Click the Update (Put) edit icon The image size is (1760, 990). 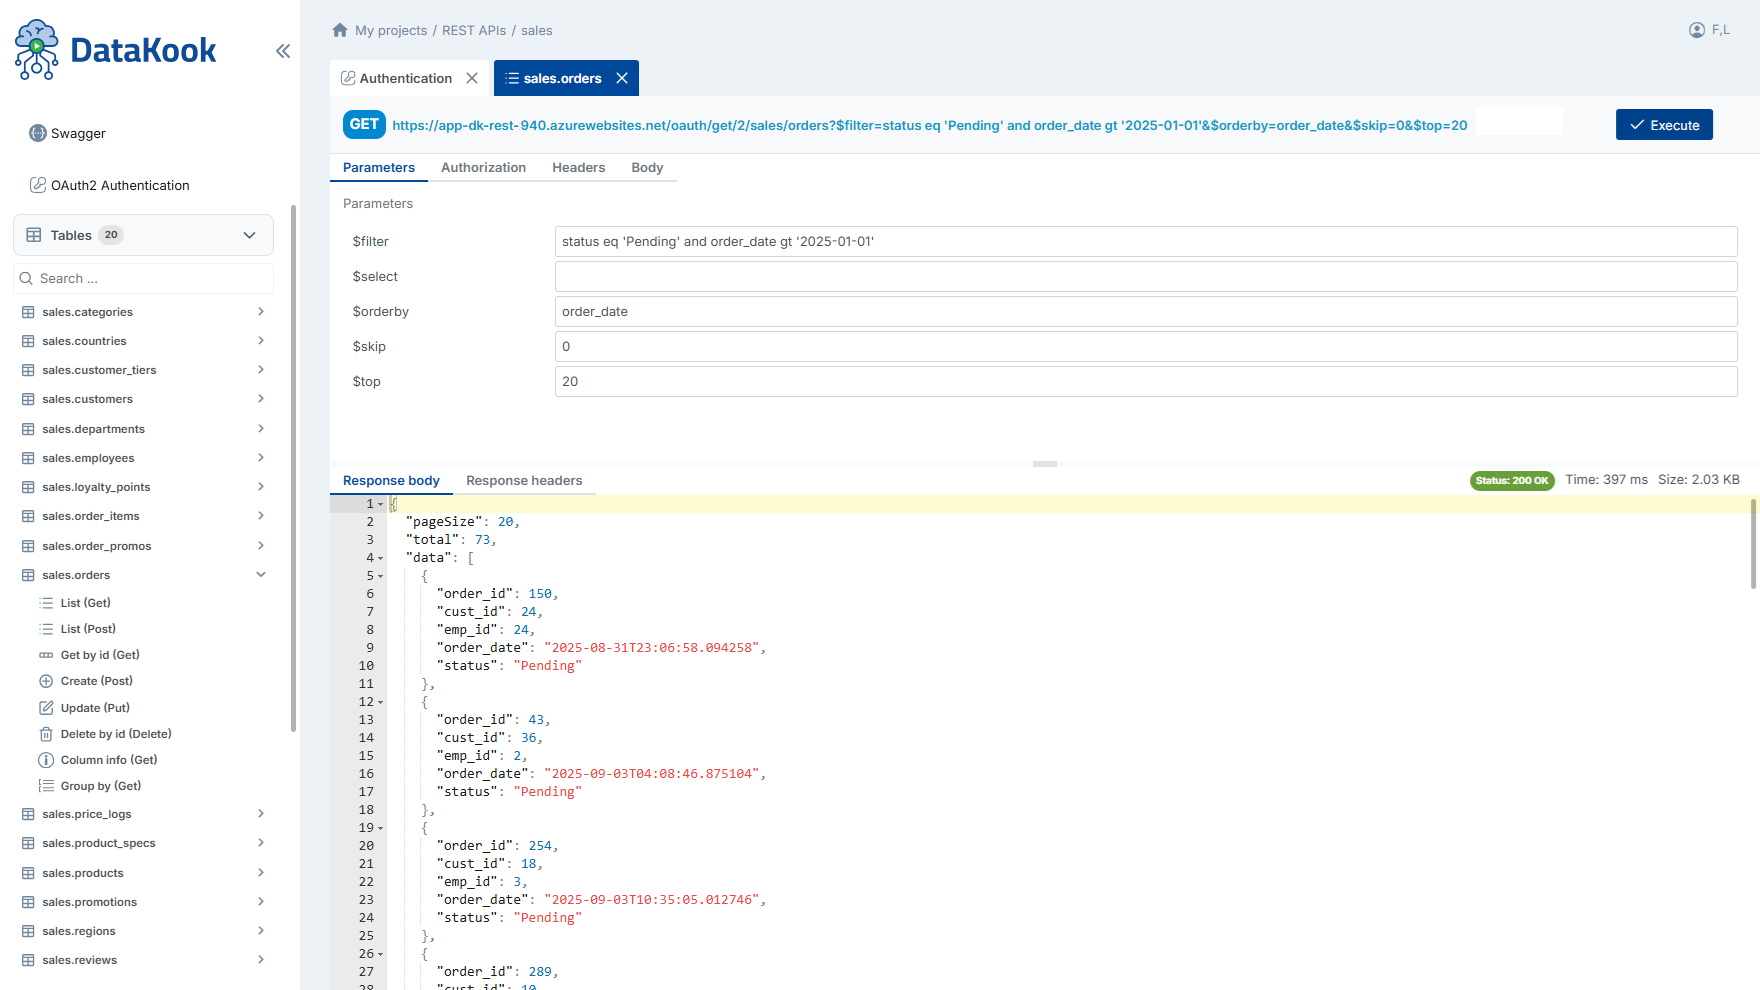click(46, 708)
